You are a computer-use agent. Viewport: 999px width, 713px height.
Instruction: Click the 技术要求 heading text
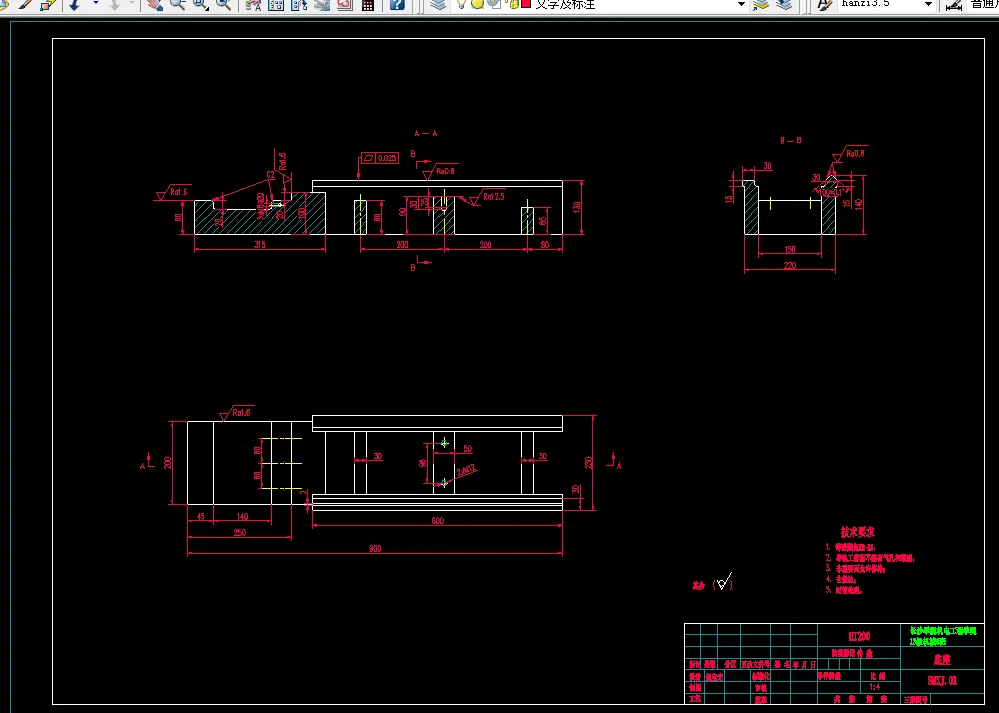pos(857,532)
